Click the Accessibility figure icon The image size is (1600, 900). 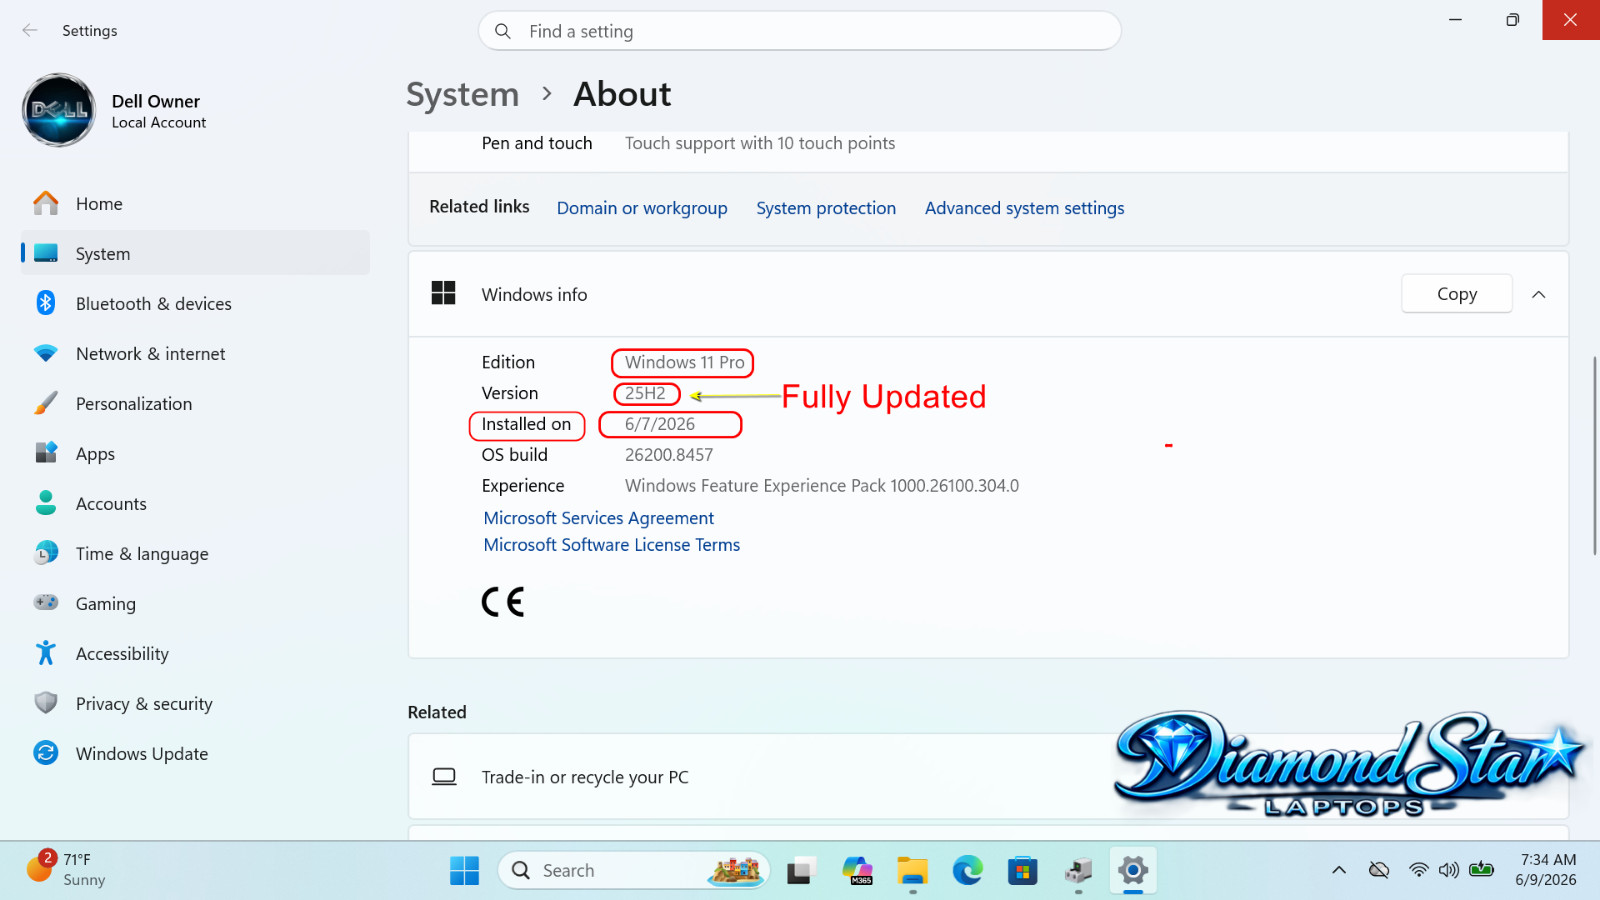(x=46, y=653)
